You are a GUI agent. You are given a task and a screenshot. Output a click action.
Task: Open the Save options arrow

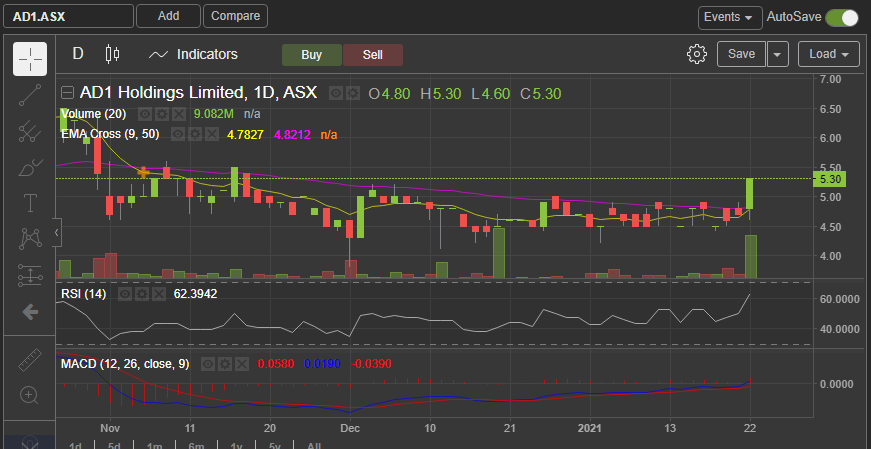point(778,54)
